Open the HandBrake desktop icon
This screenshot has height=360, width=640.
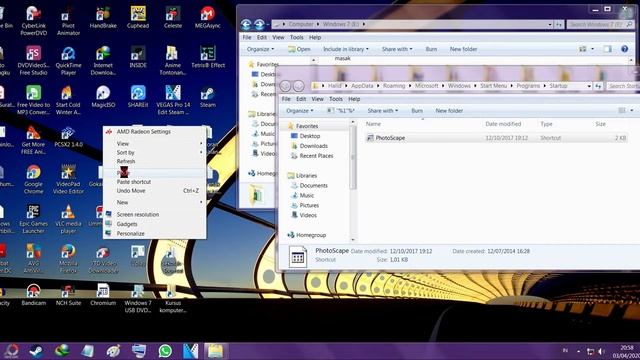(x=103, y=17)
